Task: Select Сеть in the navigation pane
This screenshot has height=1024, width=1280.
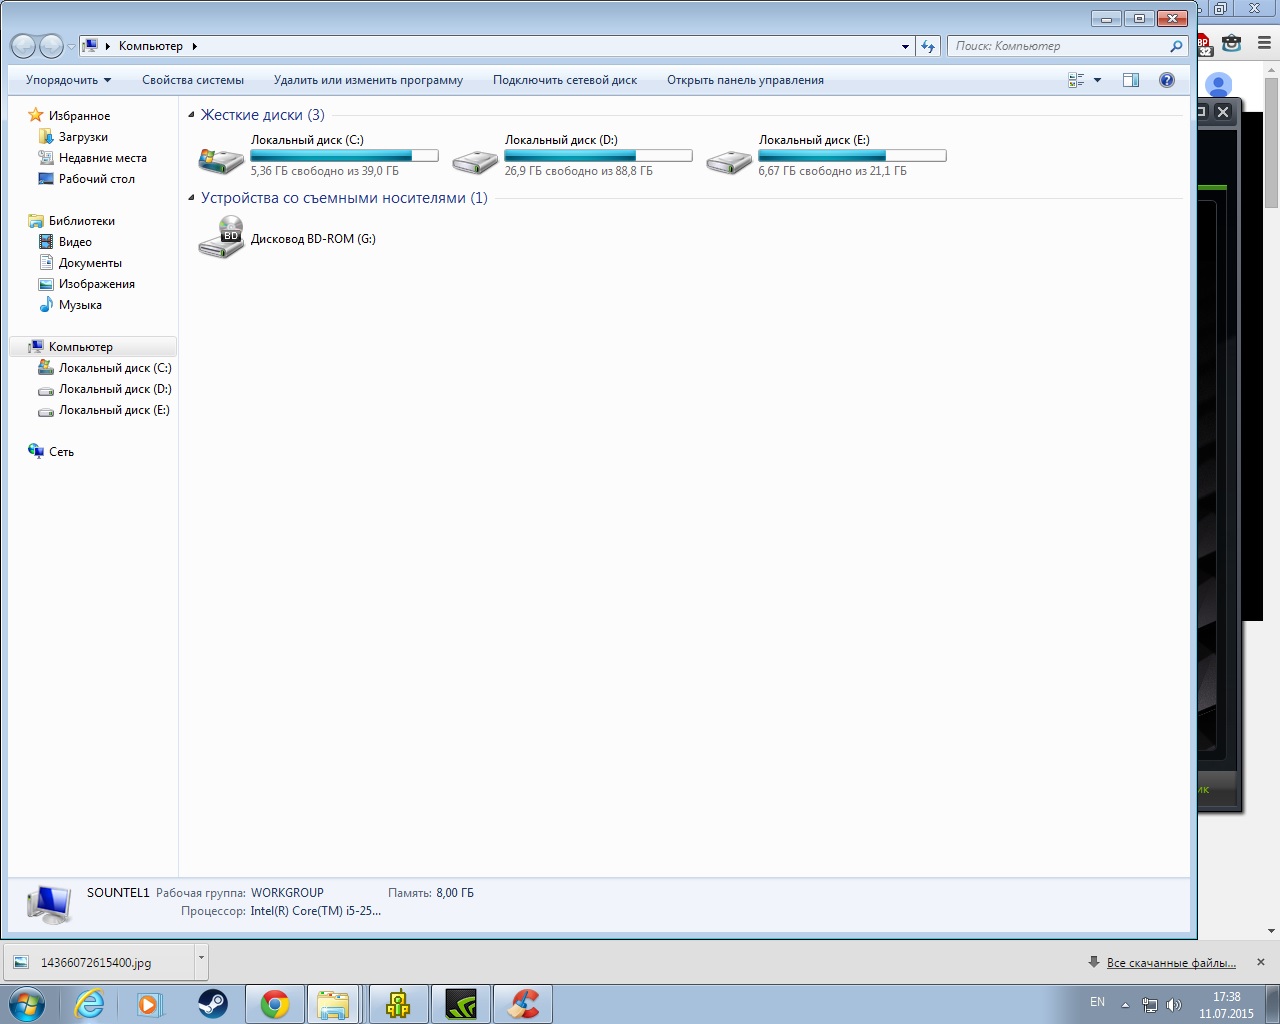Action: 61,452
